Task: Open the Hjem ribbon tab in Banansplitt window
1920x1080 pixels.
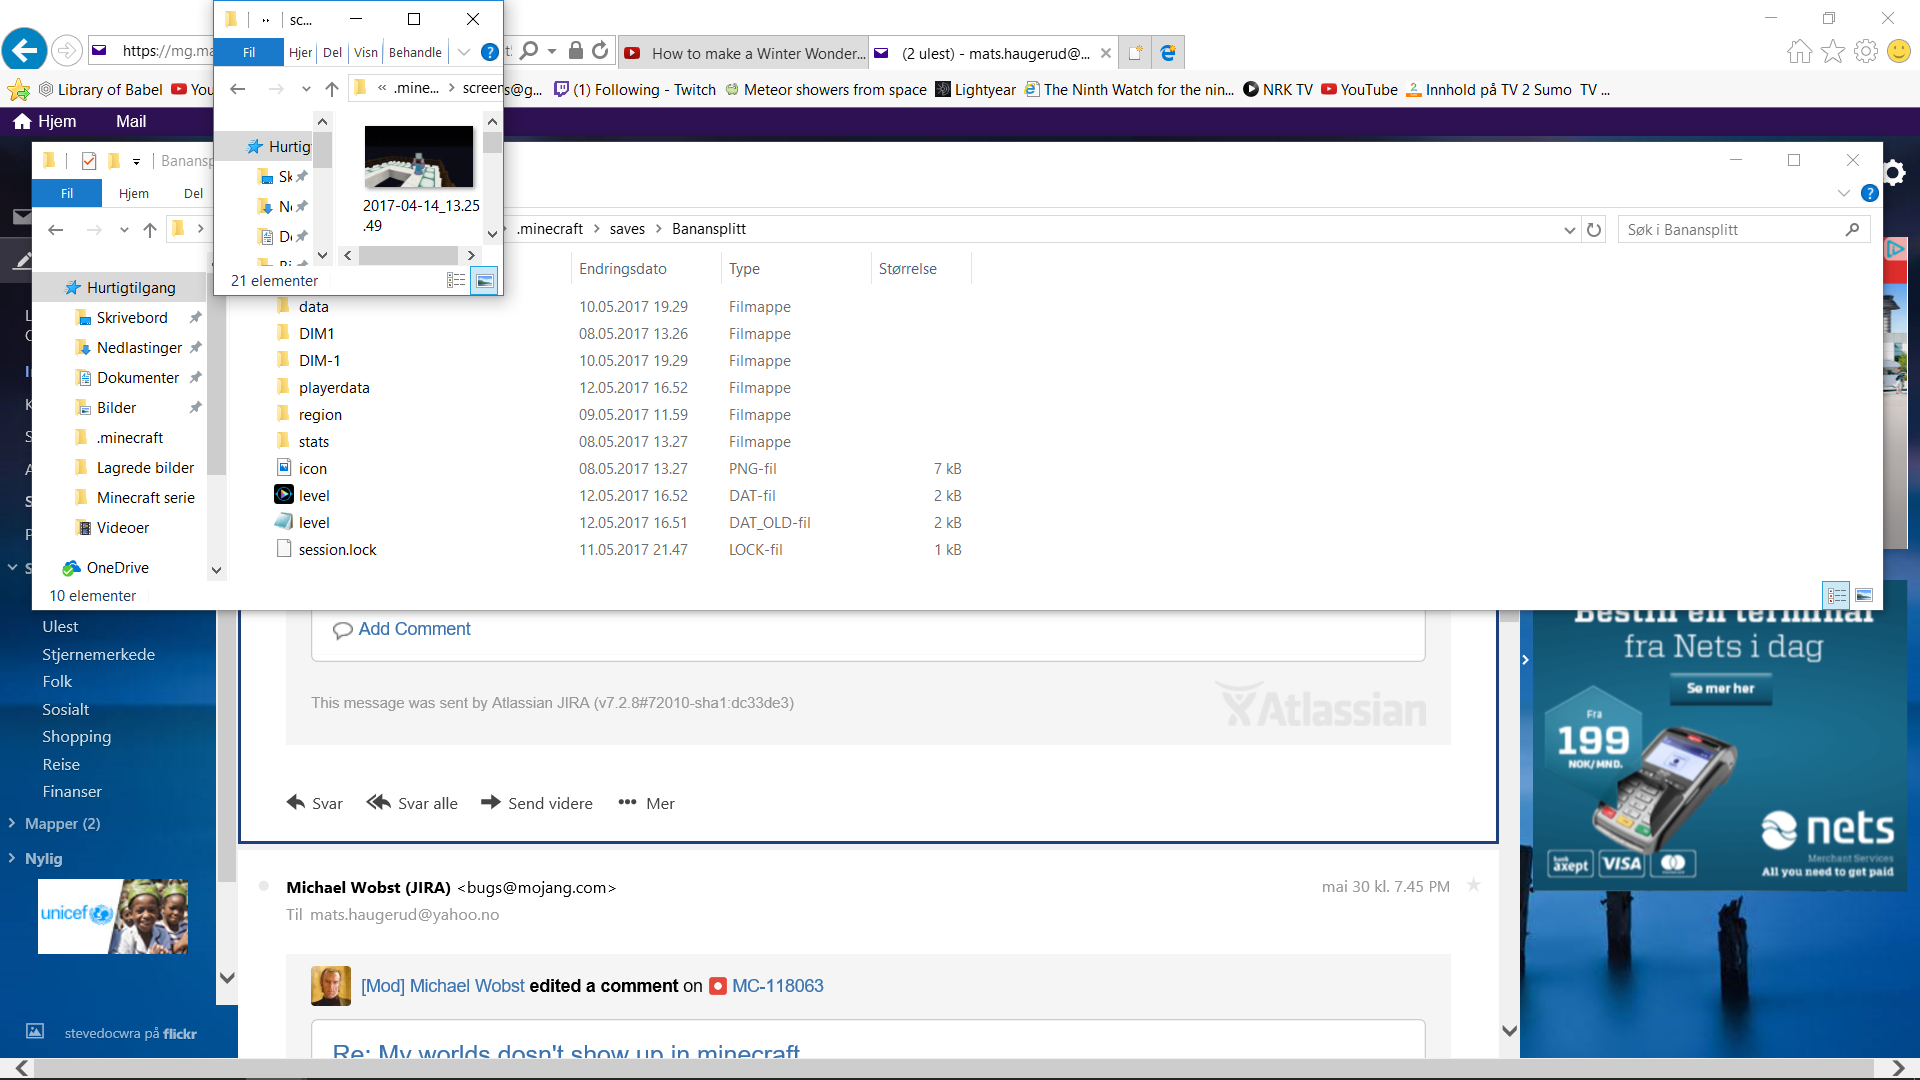Action: pyautogui.click(x=133, y=193)
